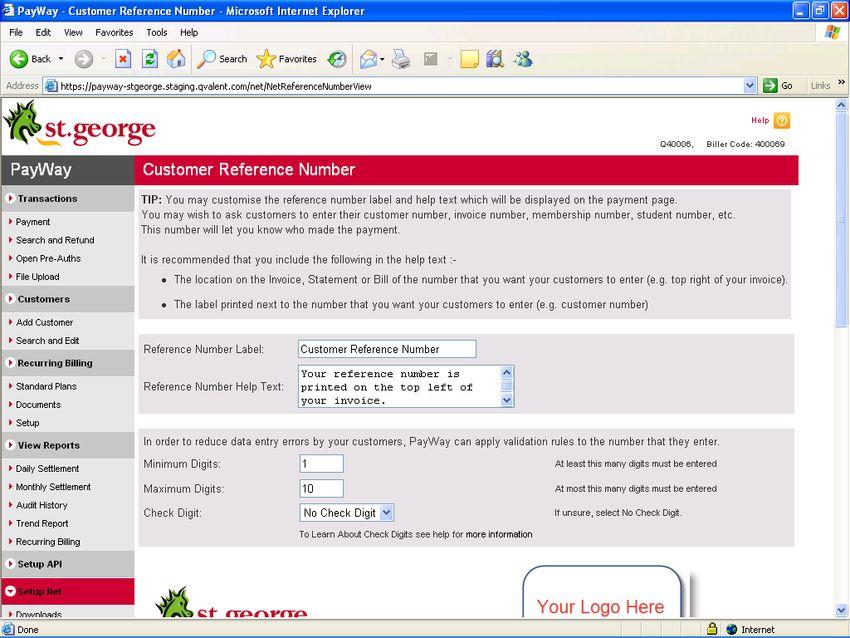
Task: Open Audit History report
Action: tap(42, 505)
